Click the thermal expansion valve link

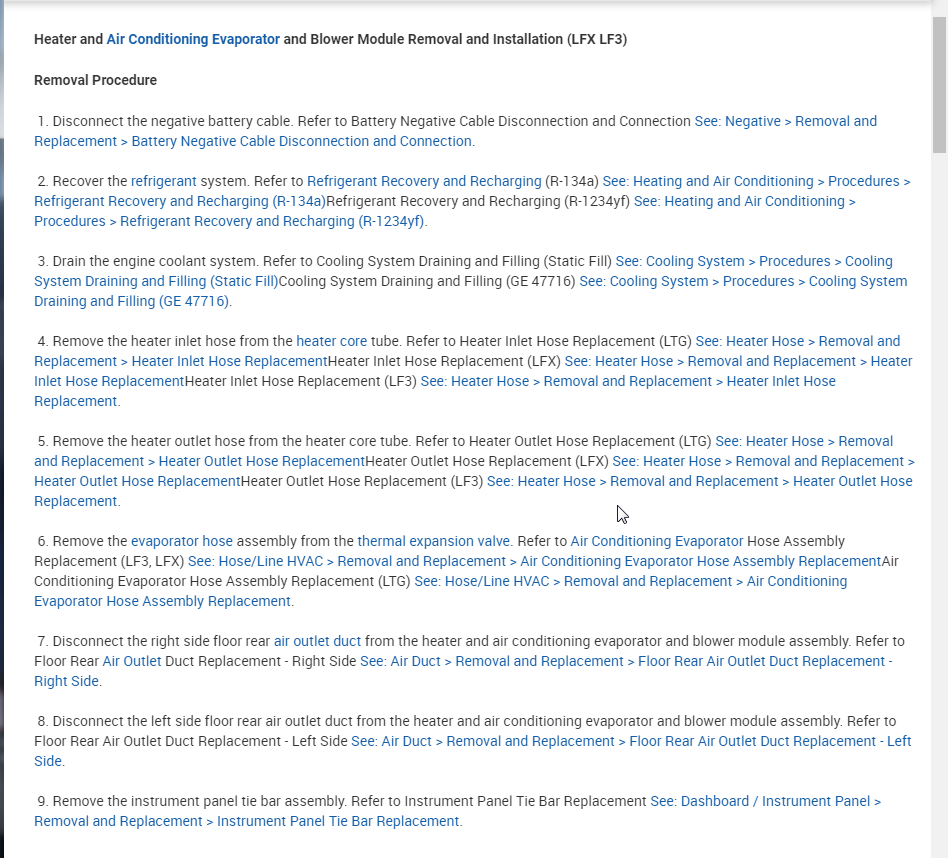(433, 541)
